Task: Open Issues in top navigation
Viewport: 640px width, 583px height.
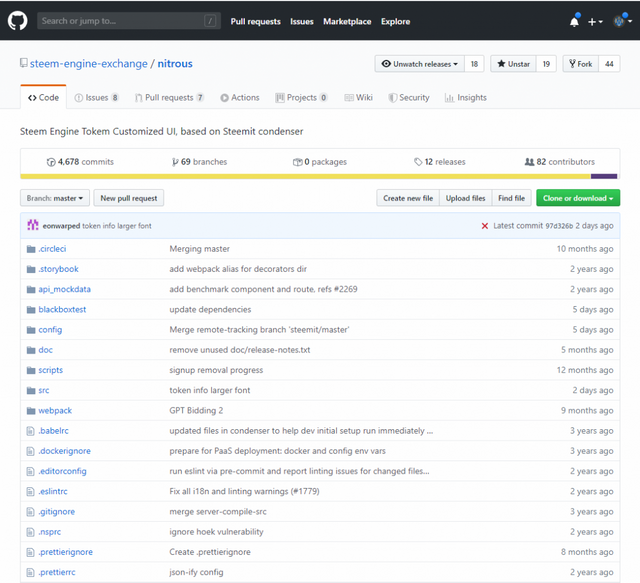Action: point(302,22)
